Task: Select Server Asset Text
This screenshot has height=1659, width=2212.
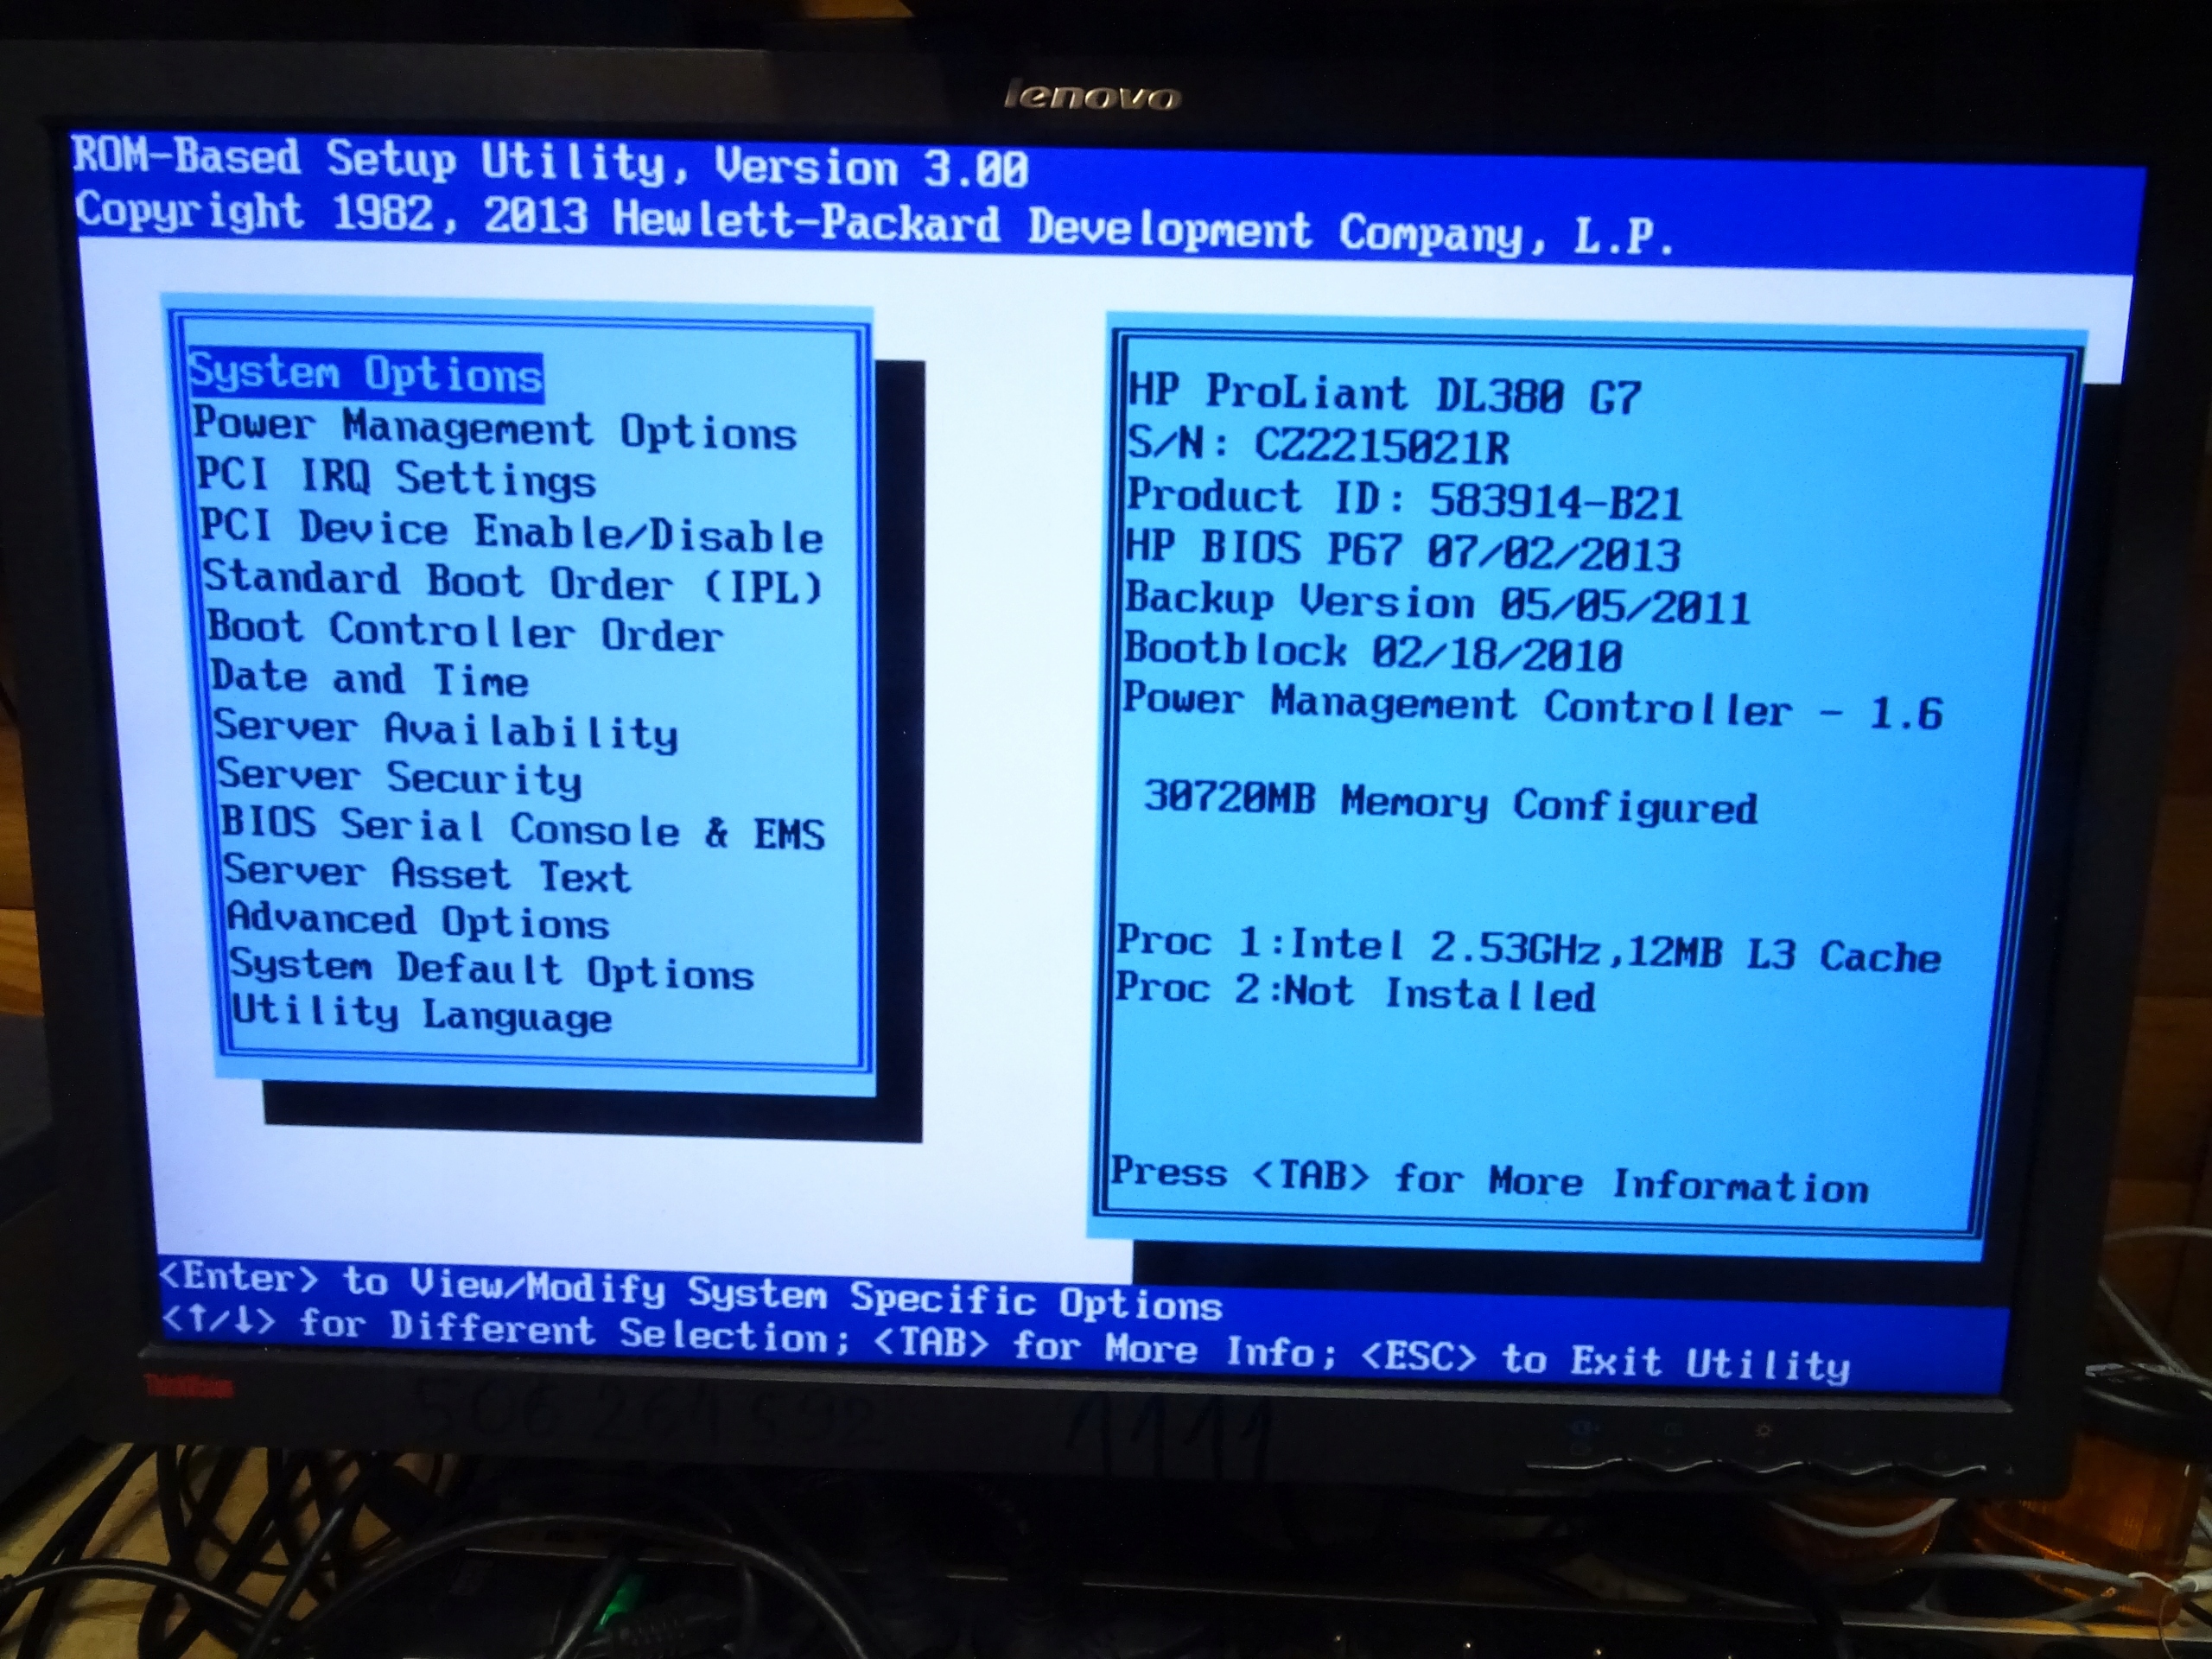Action: tap(426, 875)
